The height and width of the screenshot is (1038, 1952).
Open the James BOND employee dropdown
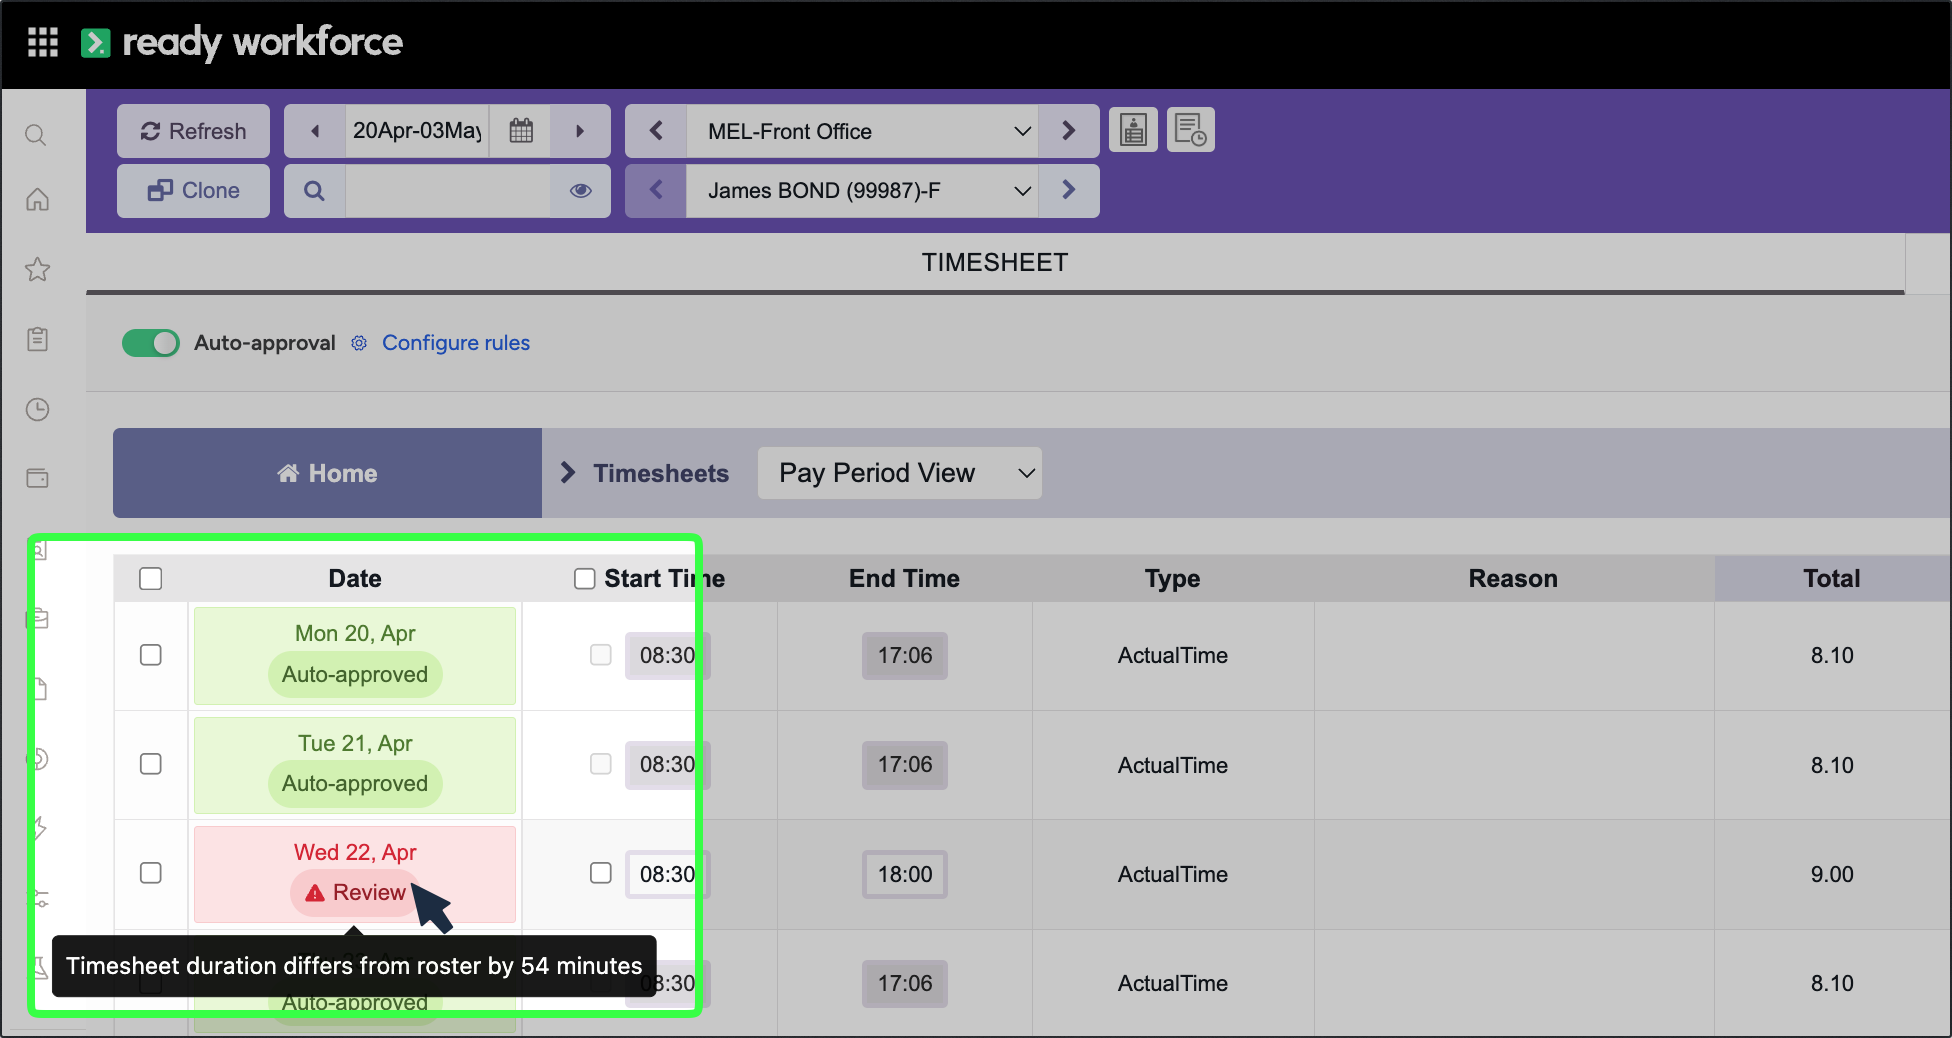[862, 190]
